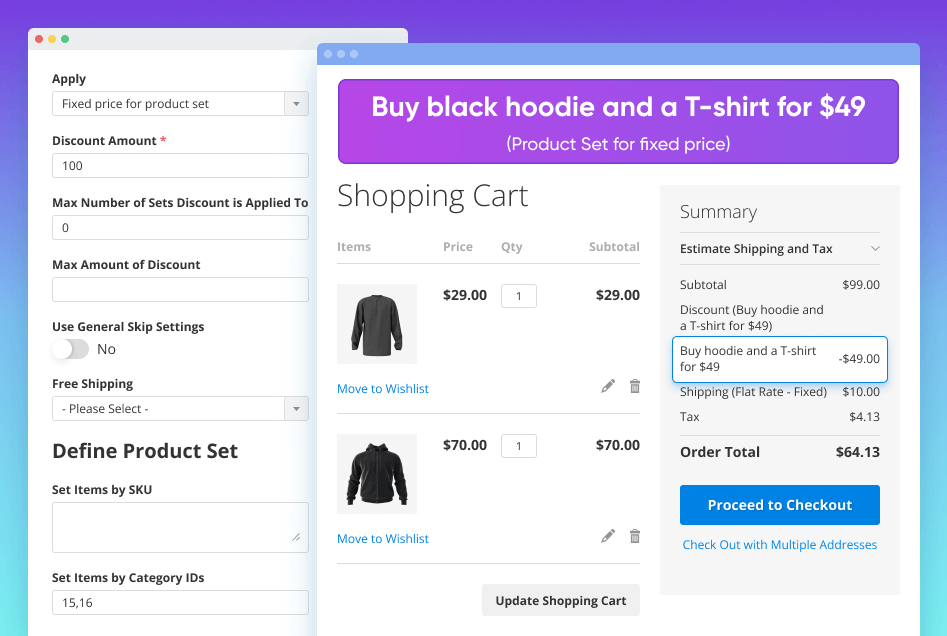Screen dimensions: 947x636
Task: Open the Apply dropdown for product set
Action: pos(296,104)
